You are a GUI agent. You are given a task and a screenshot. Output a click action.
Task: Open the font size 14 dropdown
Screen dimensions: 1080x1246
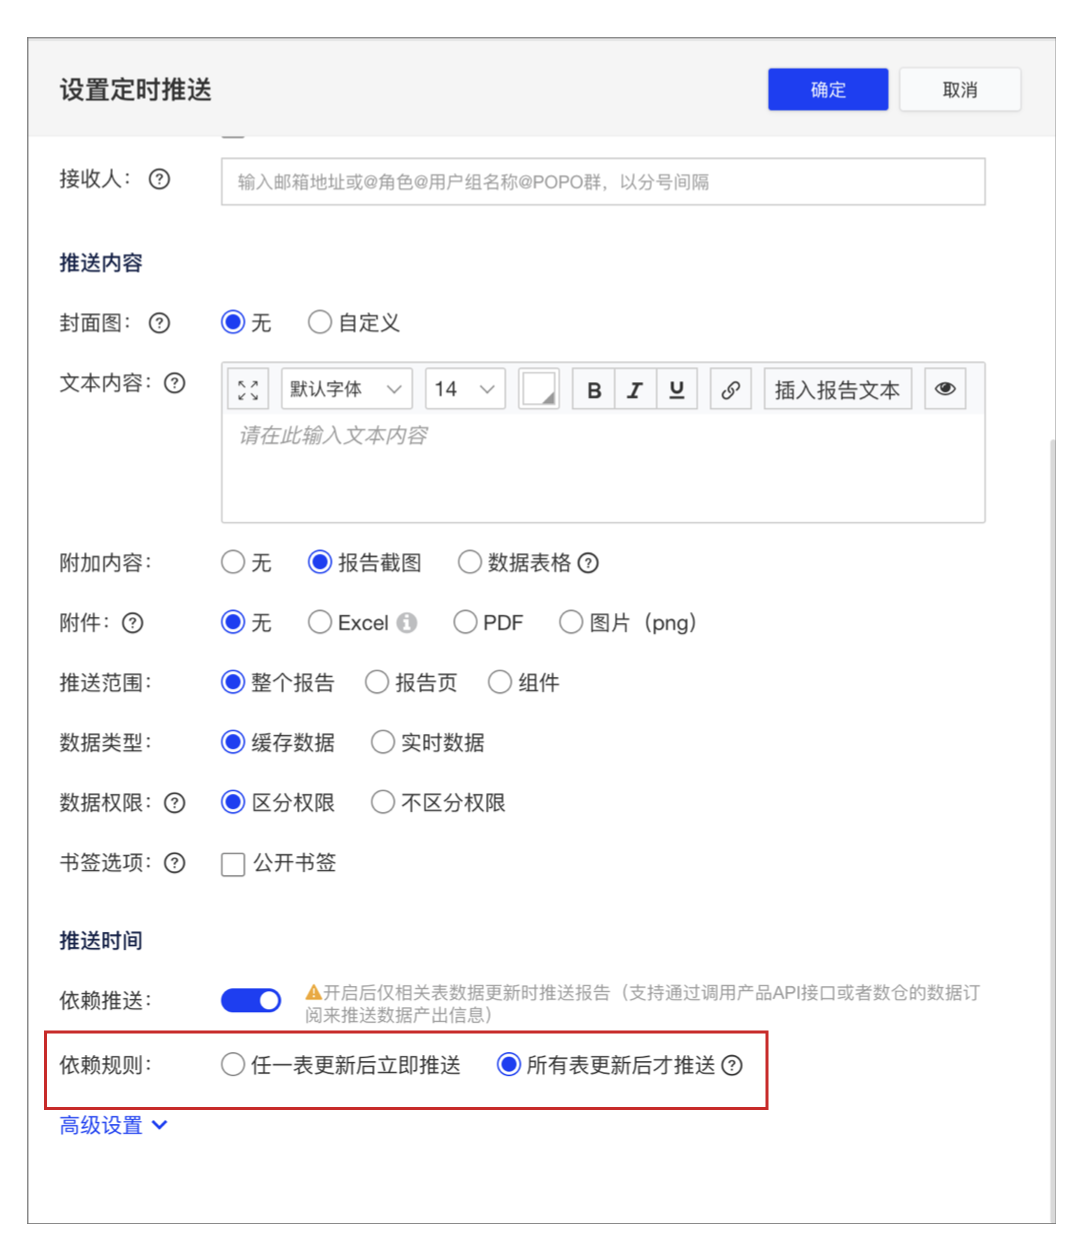click(x=464, y=389)
